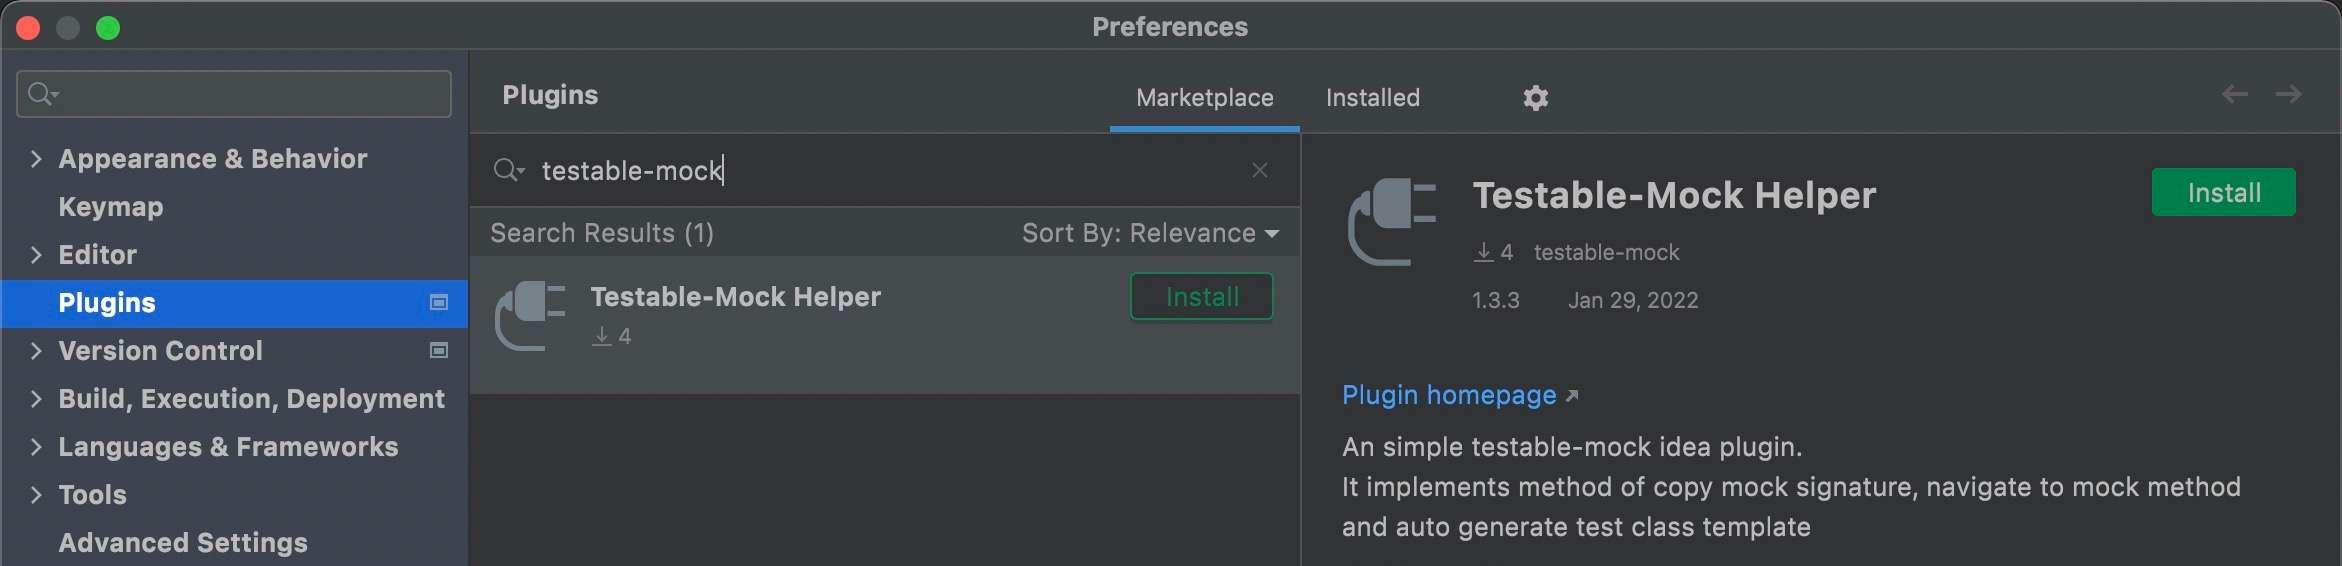Clear the plugin search text with X
Image resolution: width=2342 pixels, height=566 pixels.
tap(1260, 171)
